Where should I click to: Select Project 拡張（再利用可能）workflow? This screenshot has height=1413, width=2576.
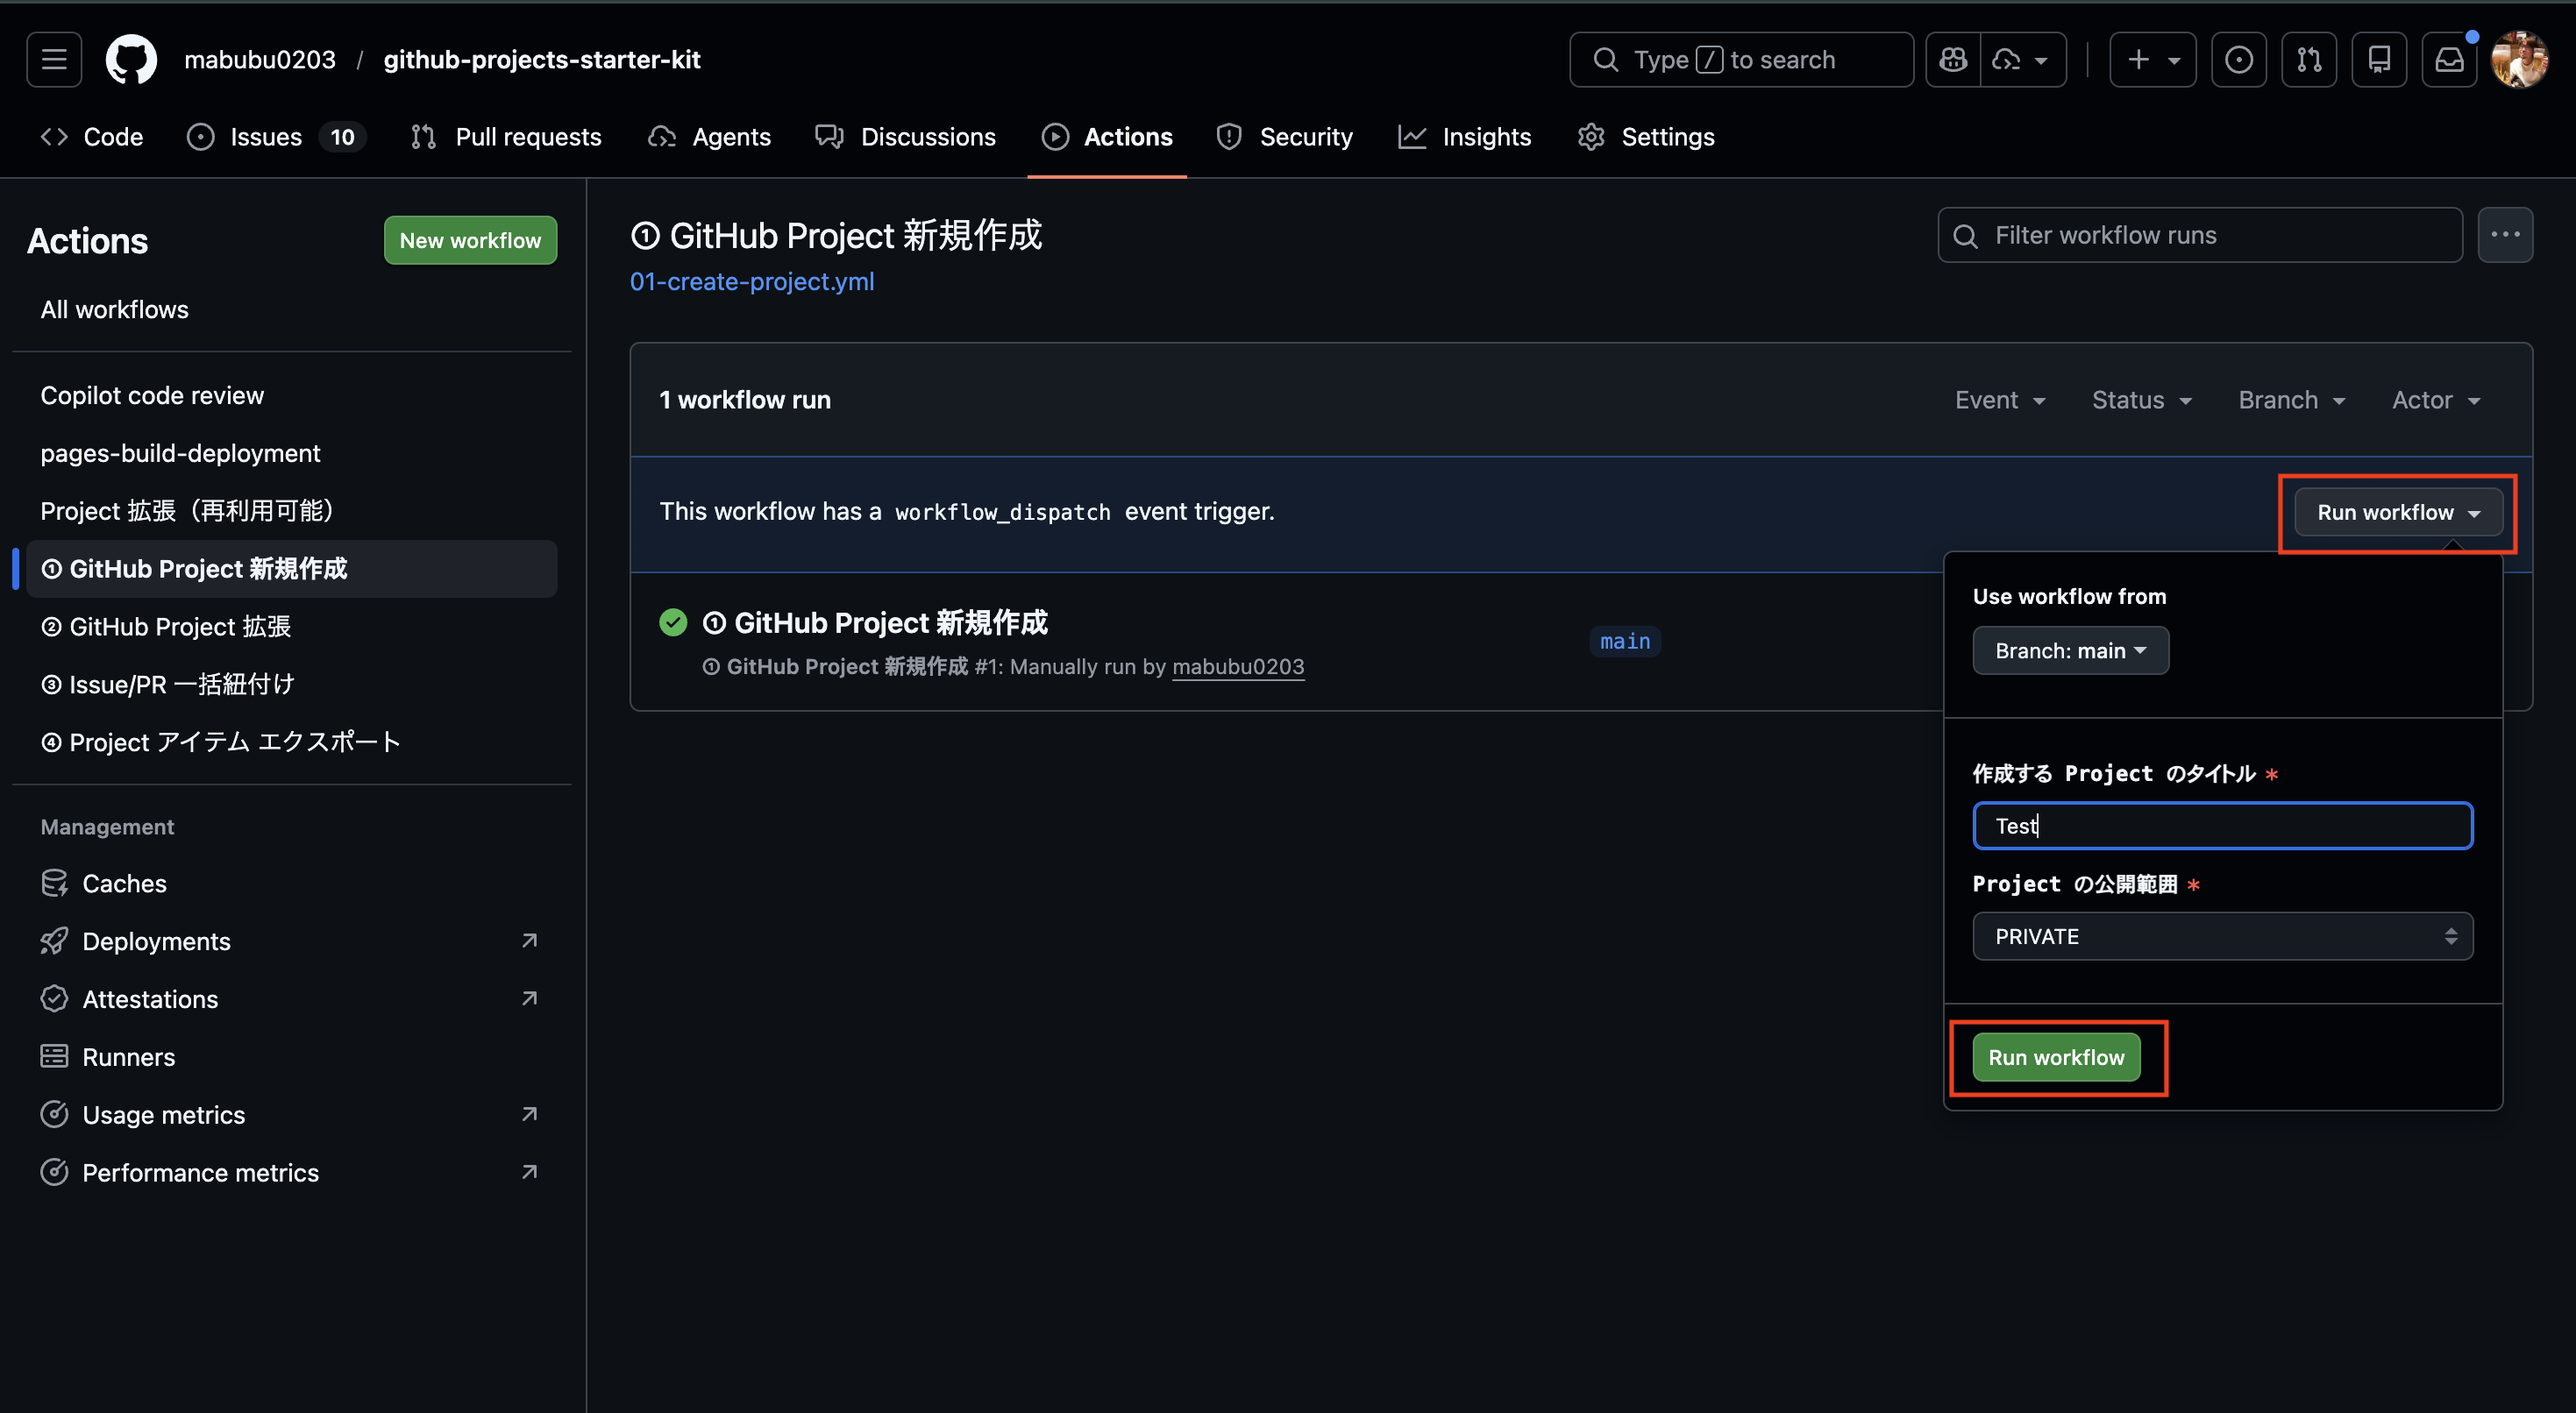pos(292,511)
